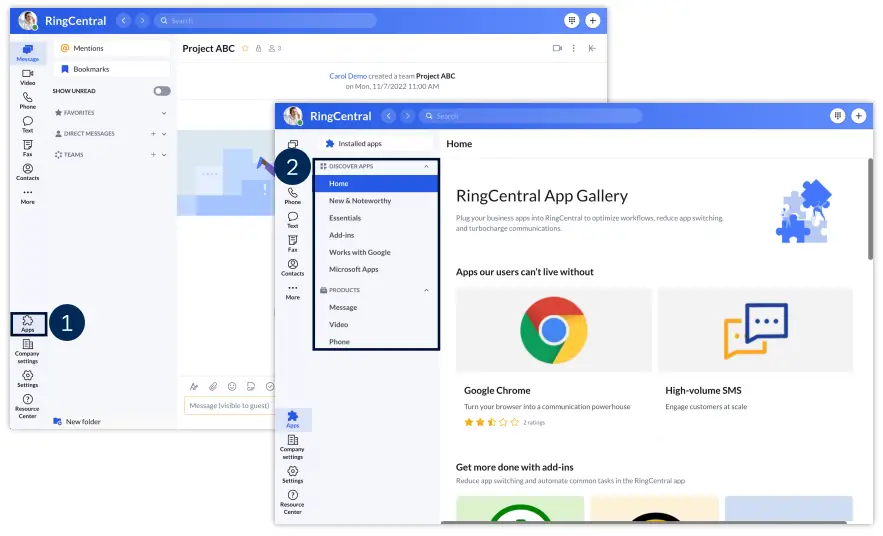The image size is (883, 536).
Task: Add a new direct message with plus
Action: [153, 133]
